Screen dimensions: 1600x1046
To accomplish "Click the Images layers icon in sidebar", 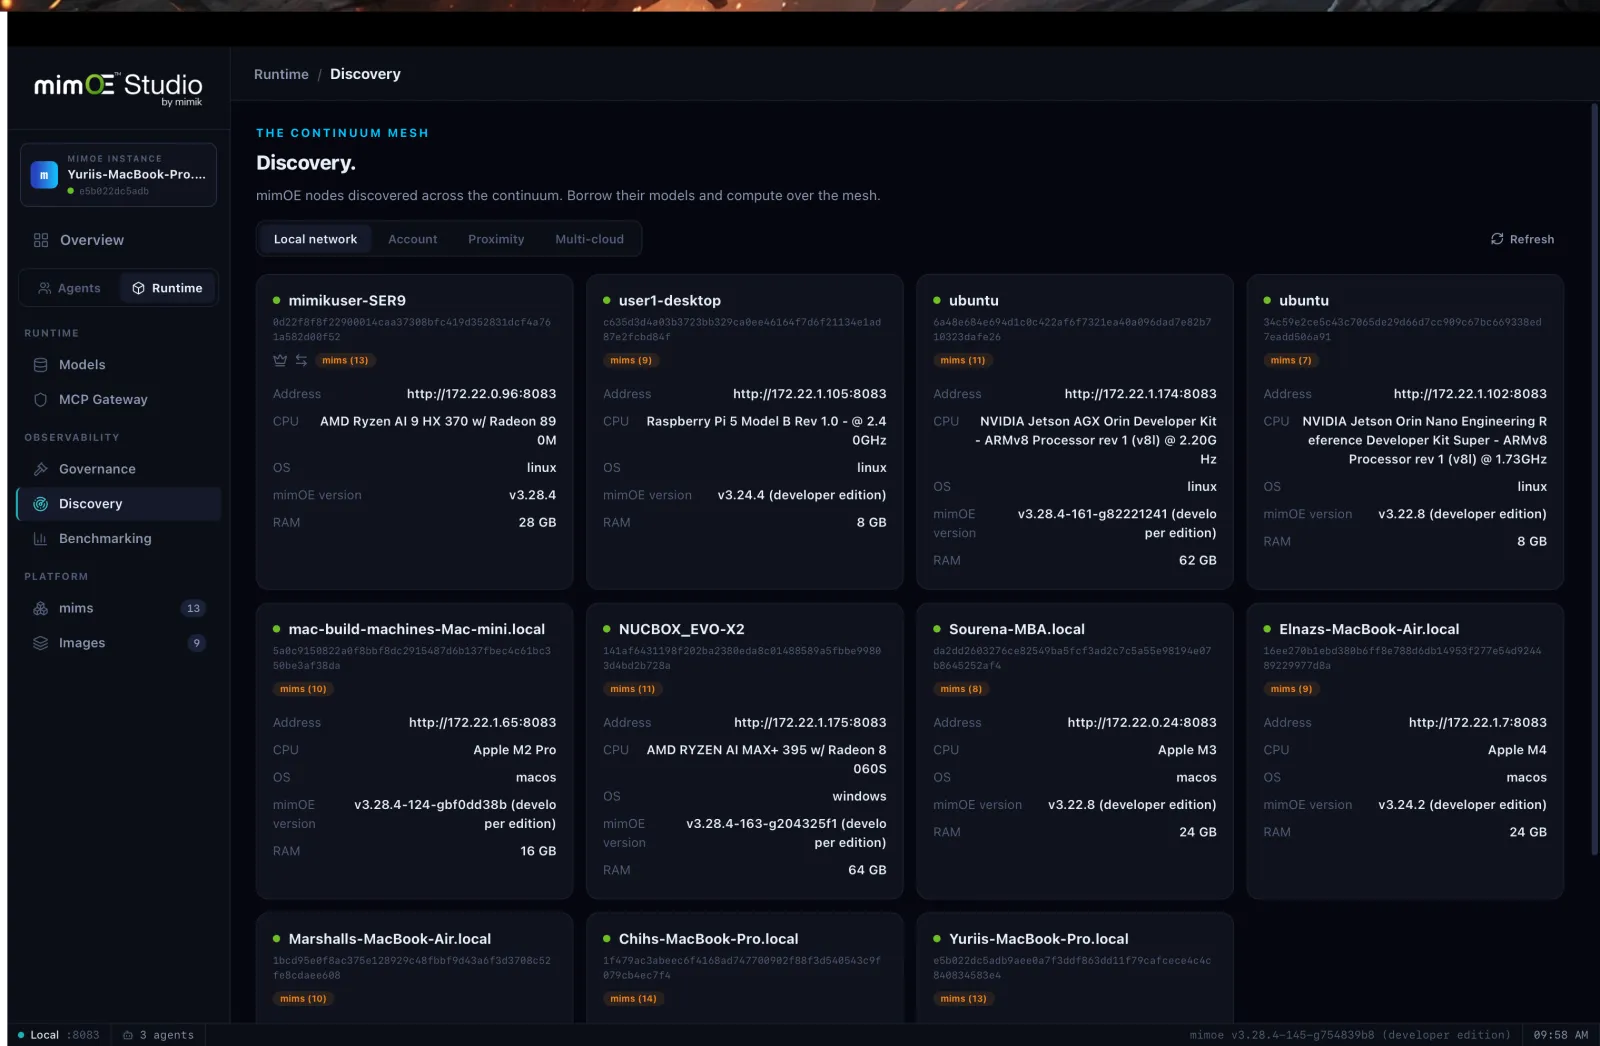I will (x=41, y=643).
